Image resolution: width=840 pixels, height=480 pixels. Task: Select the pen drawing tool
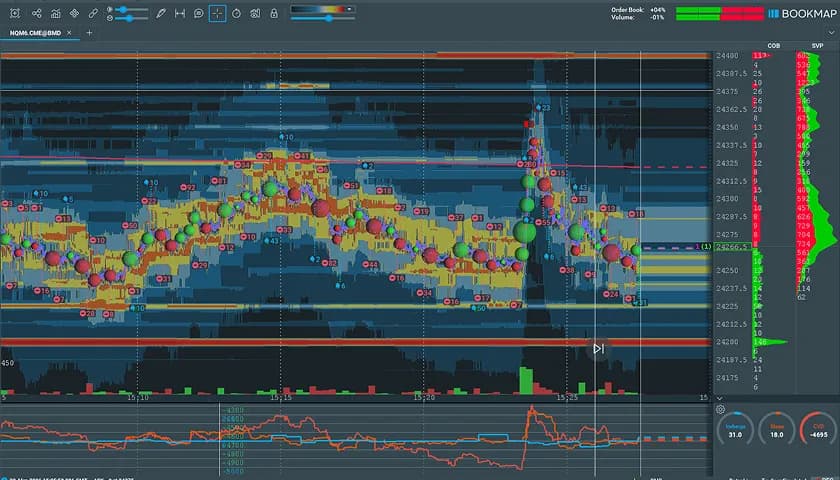161,13
